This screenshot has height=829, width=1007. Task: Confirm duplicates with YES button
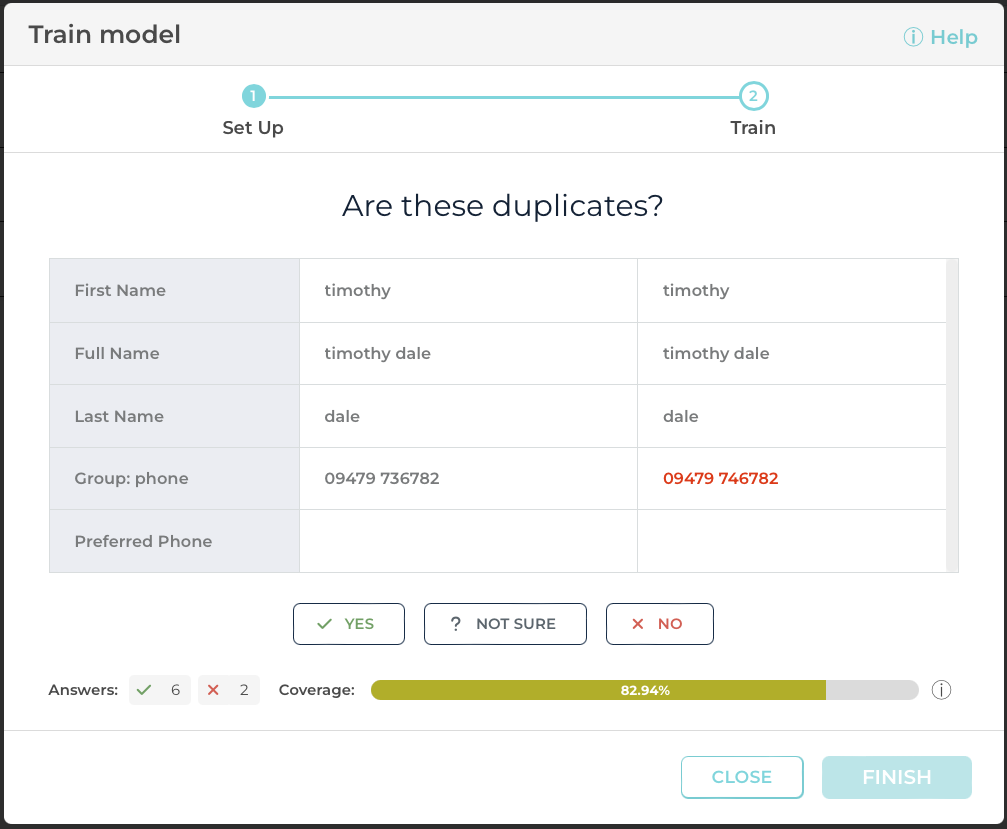(348, 624)
